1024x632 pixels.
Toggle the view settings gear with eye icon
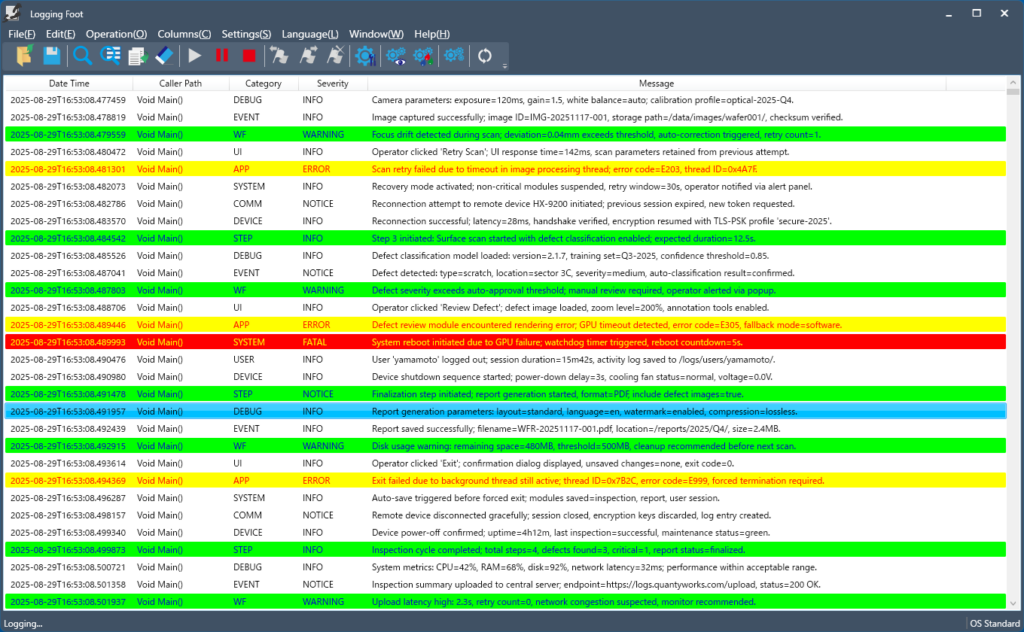pyautogui.click(x=394, y=56)
